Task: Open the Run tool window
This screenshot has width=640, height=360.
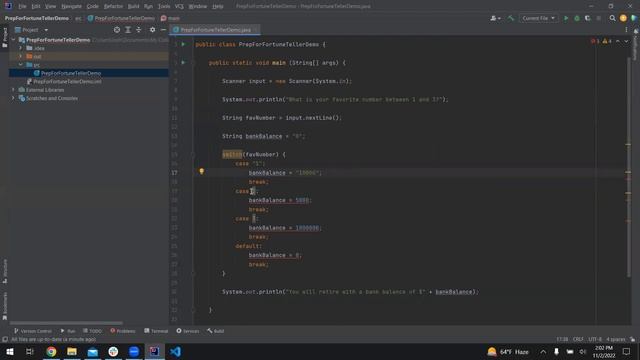Action: 68,331
